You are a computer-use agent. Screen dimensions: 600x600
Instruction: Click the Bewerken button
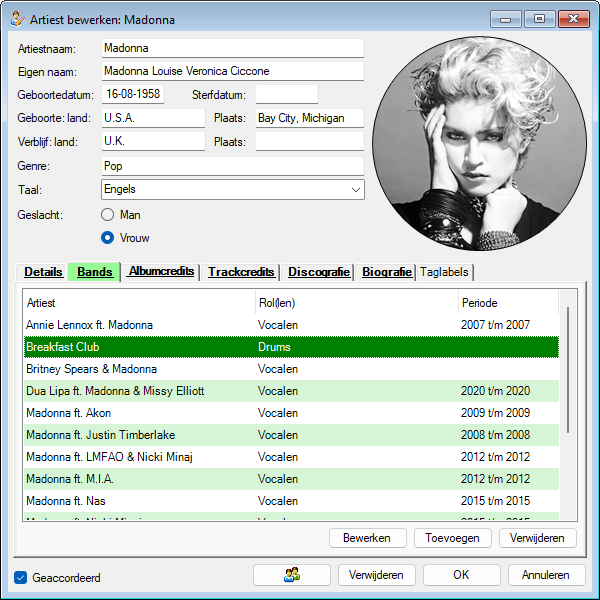tap(367, 538)
